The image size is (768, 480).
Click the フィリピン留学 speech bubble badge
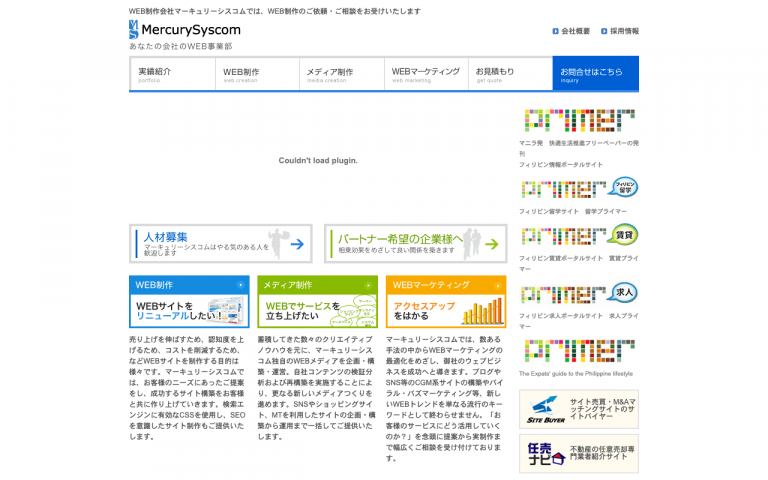tap(623, 187)
